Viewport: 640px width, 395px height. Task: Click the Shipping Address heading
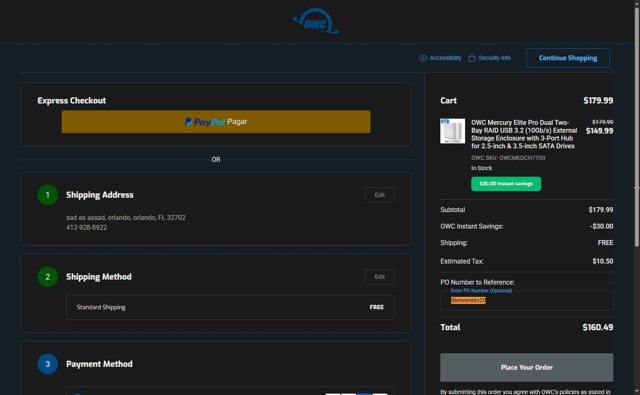pos(100,195)
